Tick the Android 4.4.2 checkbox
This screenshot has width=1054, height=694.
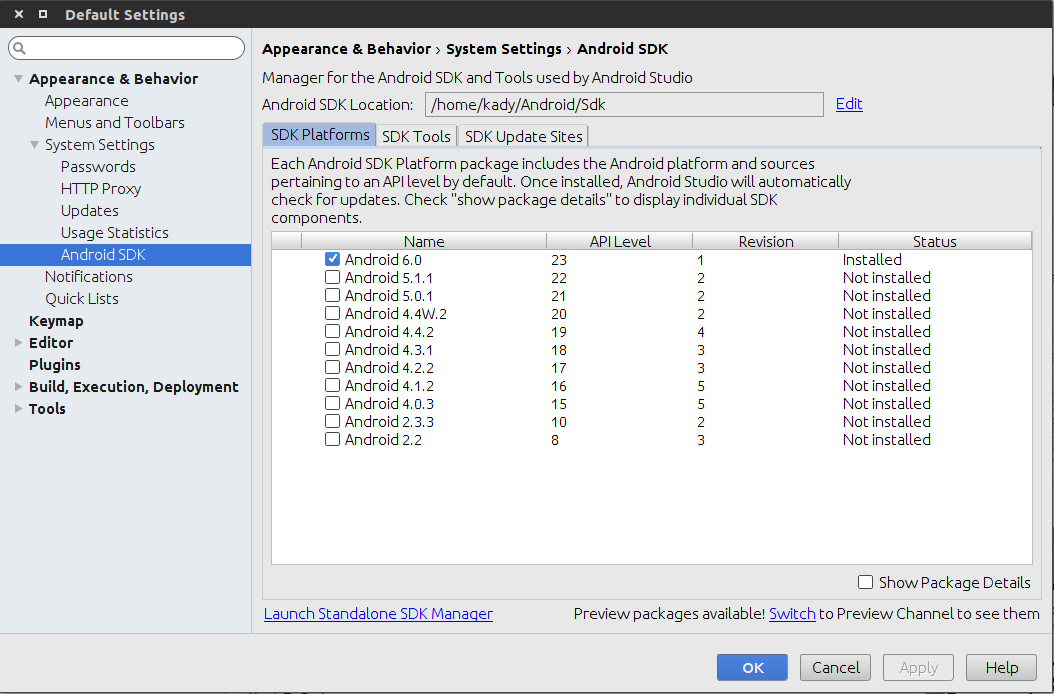click(x=332, y=332)
